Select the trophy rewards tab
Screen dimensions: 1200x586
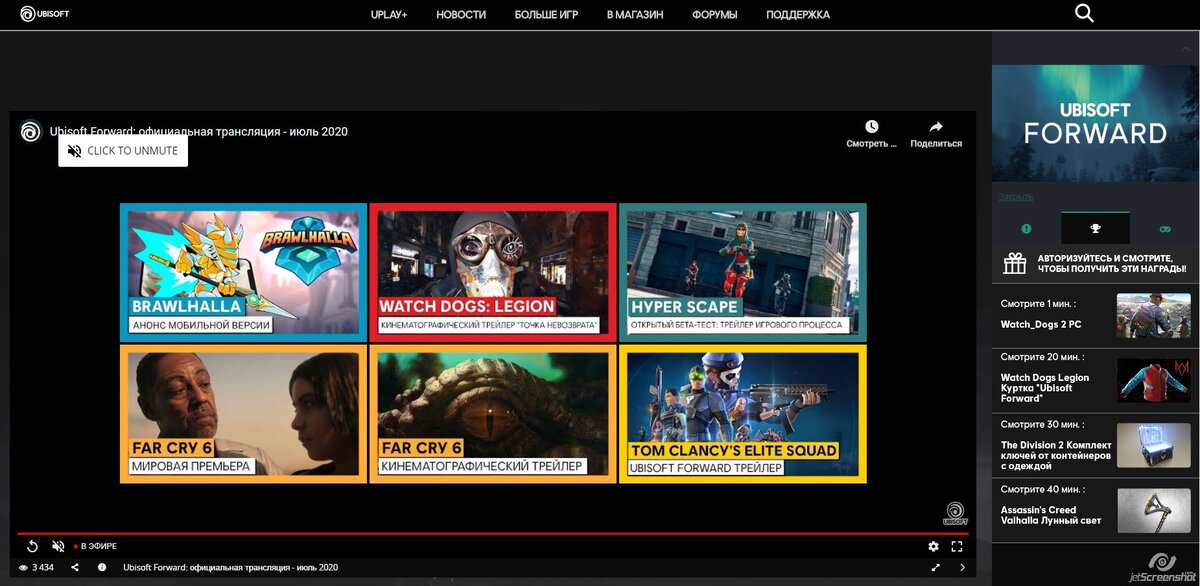(1095, 229)
